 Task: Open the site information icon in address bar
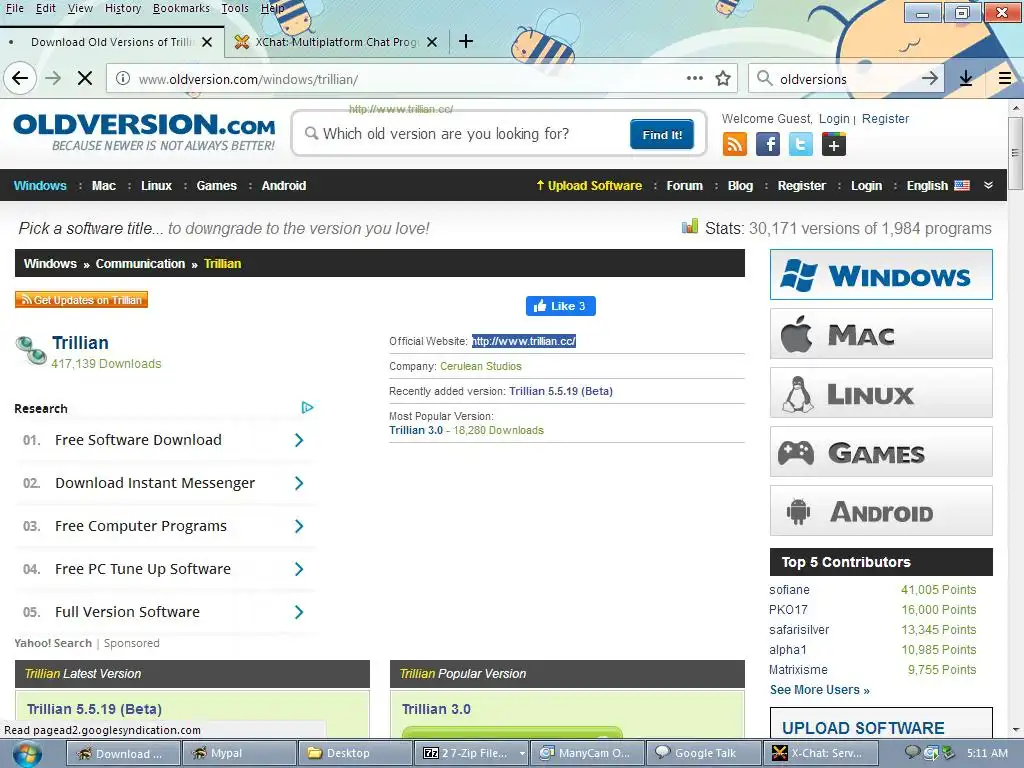[122, 78]
